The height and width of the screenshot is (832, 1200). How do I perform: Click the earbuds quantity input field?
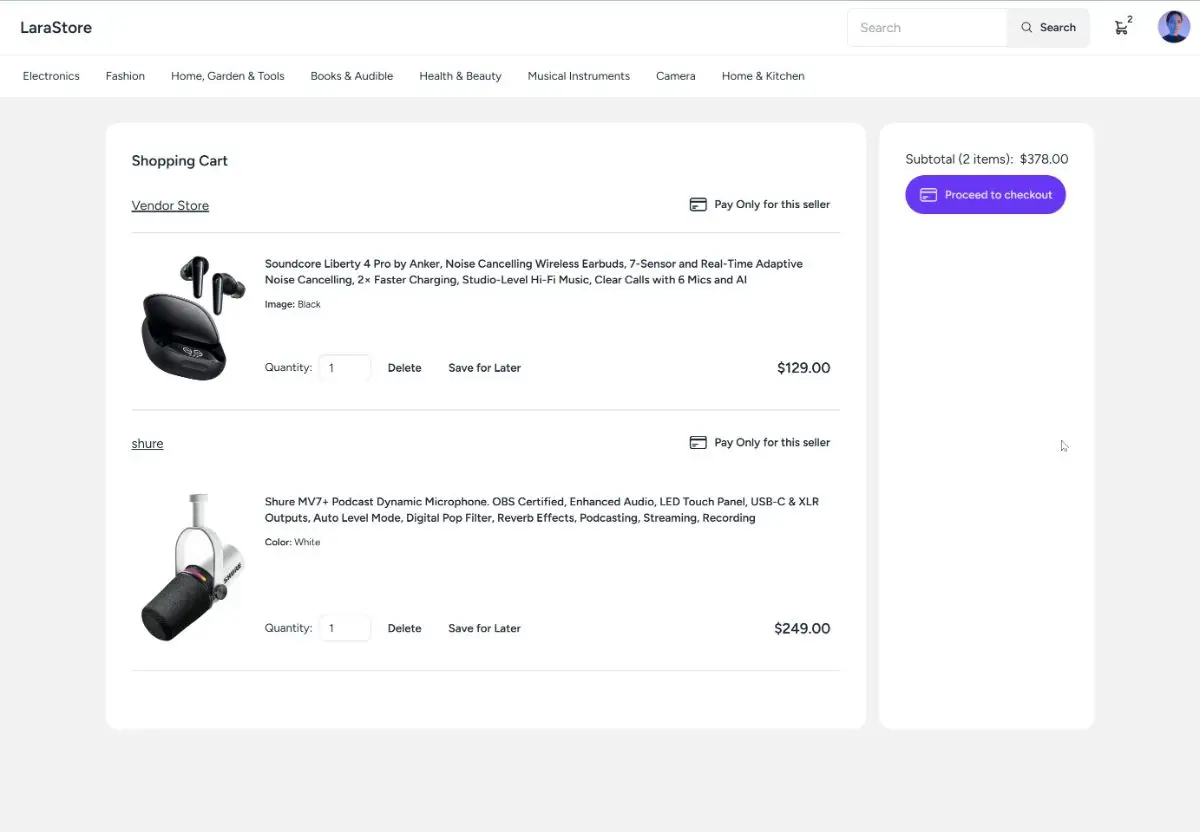(344, 367)
